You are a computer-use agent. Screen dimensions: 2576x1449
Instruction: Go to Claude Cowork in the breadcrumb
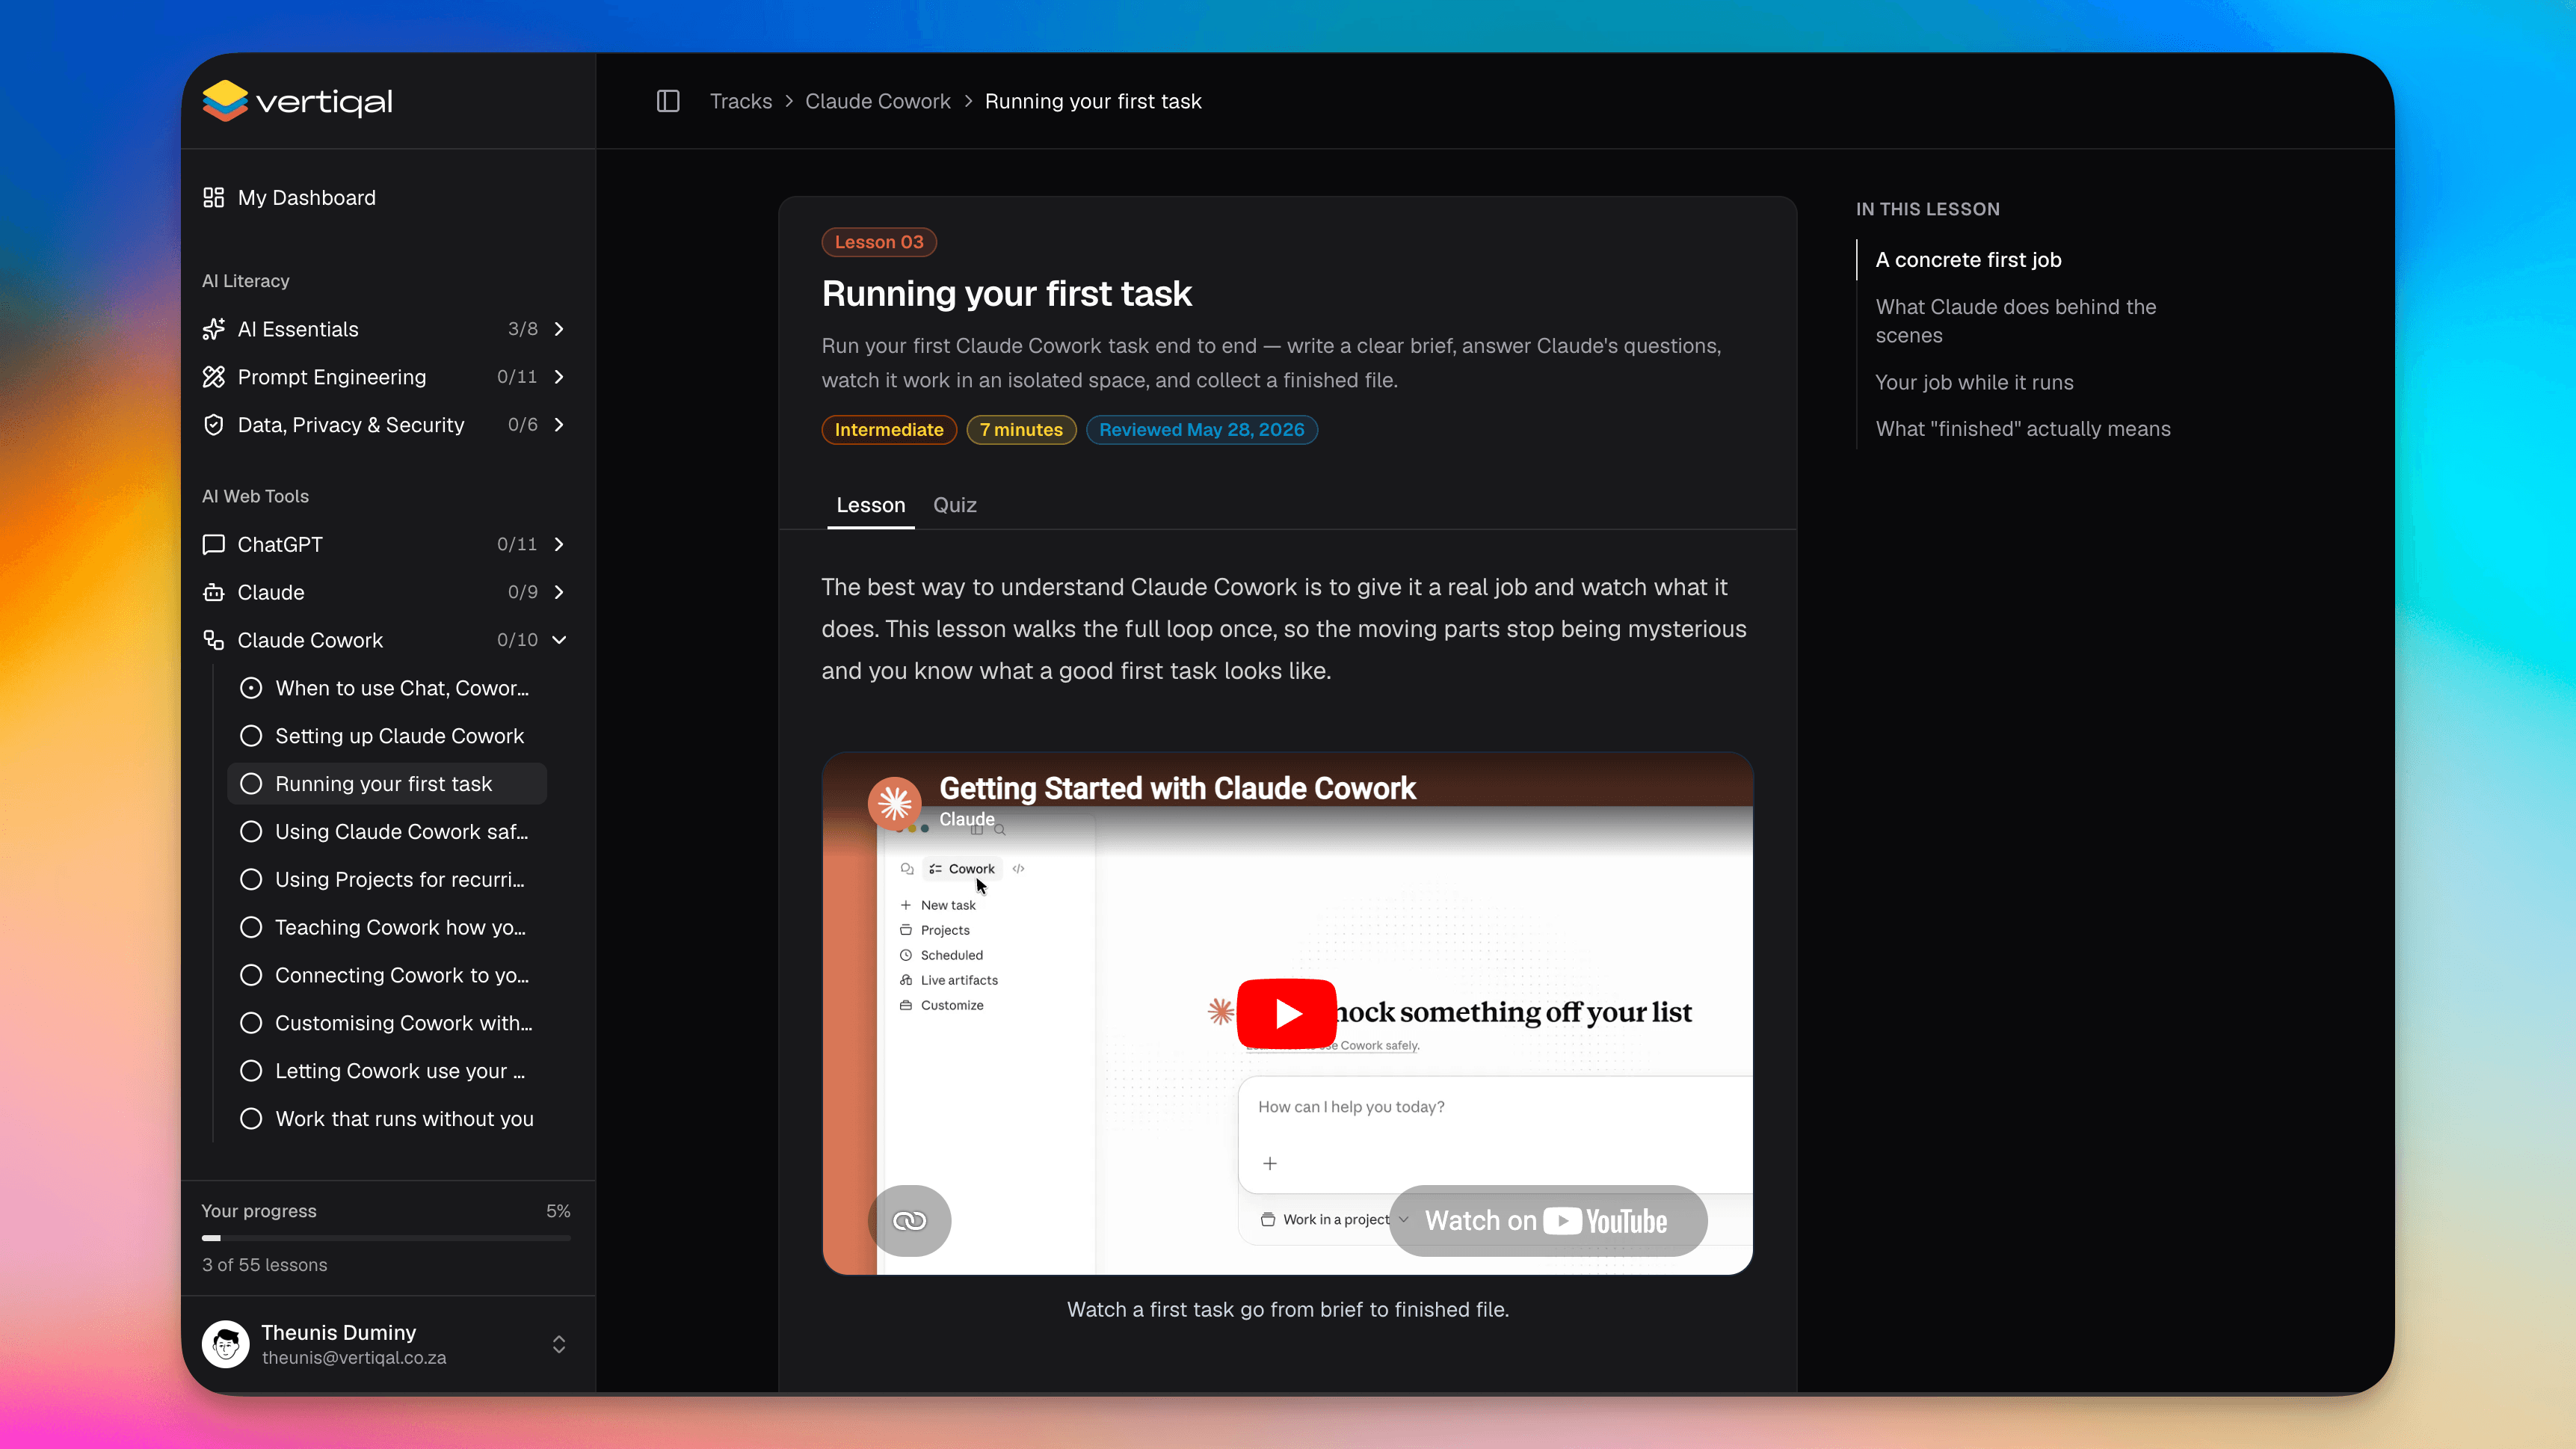pyautogui.click(x=878, y=101)
